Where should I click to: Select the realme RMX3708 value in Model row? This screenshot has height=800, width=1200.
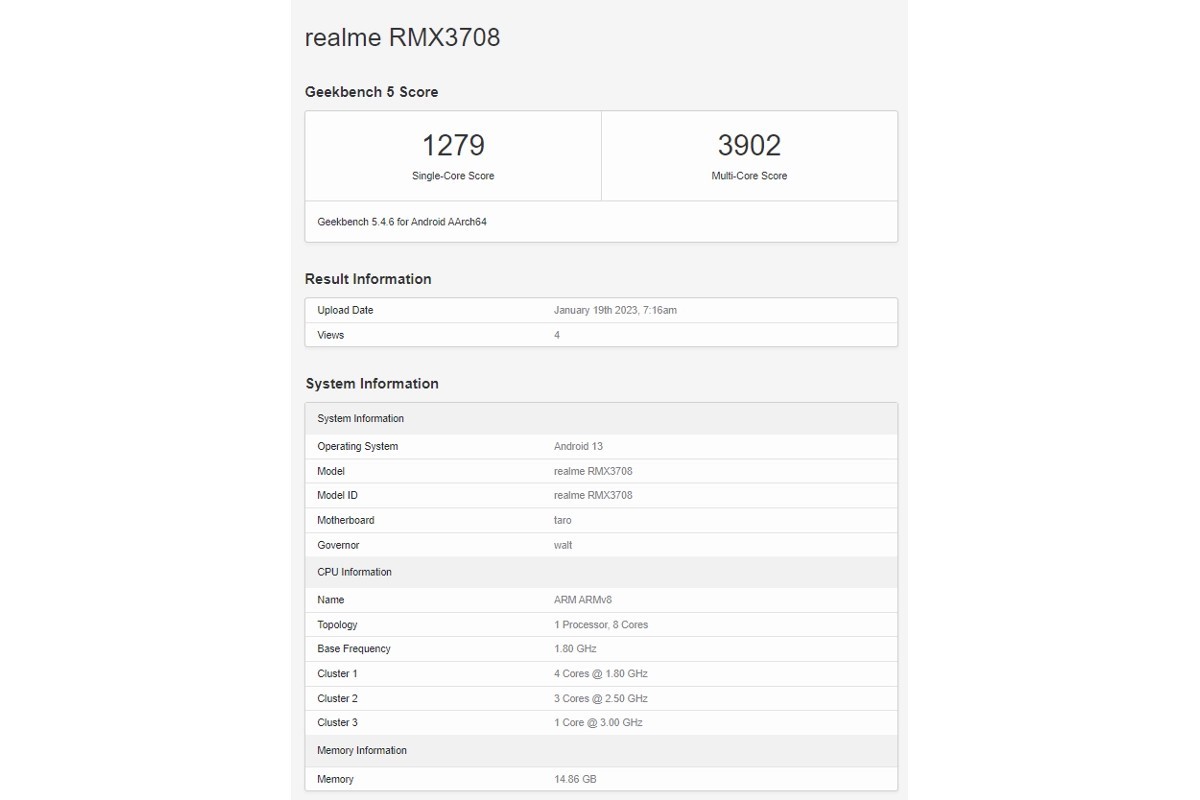click(593, 471)
